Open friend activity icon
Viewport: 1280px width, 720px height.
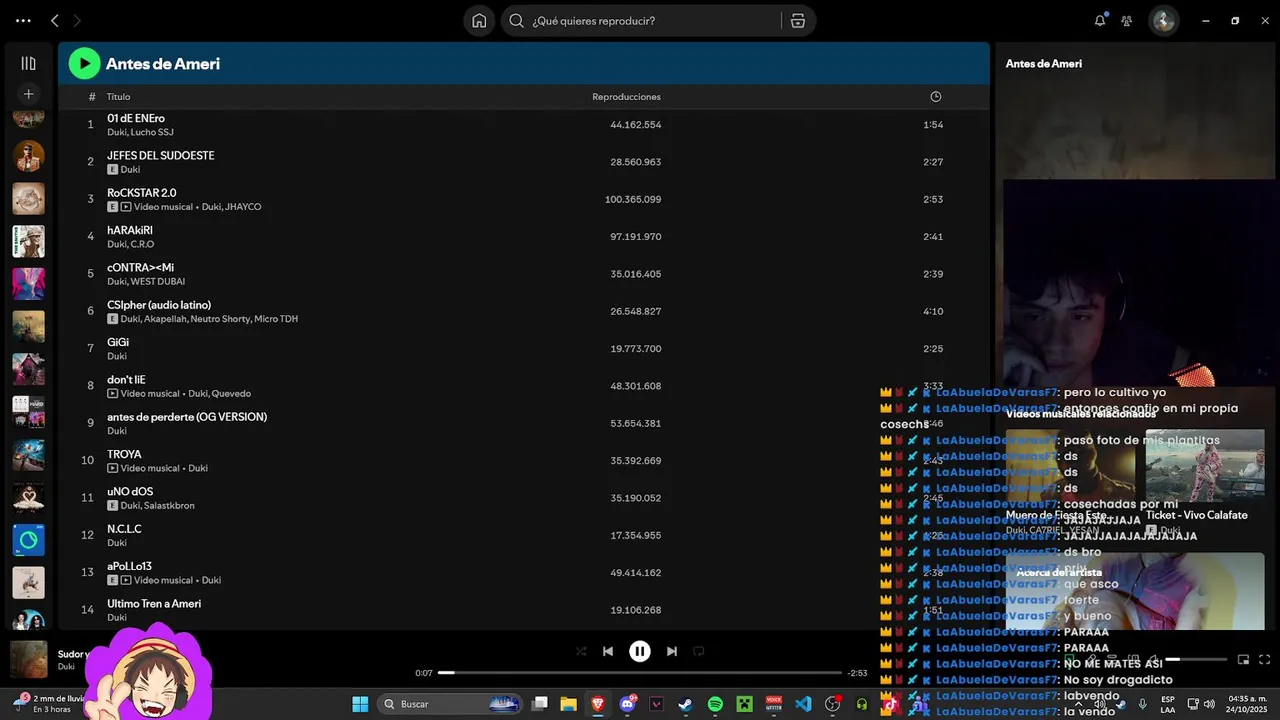click(1127, 20)
